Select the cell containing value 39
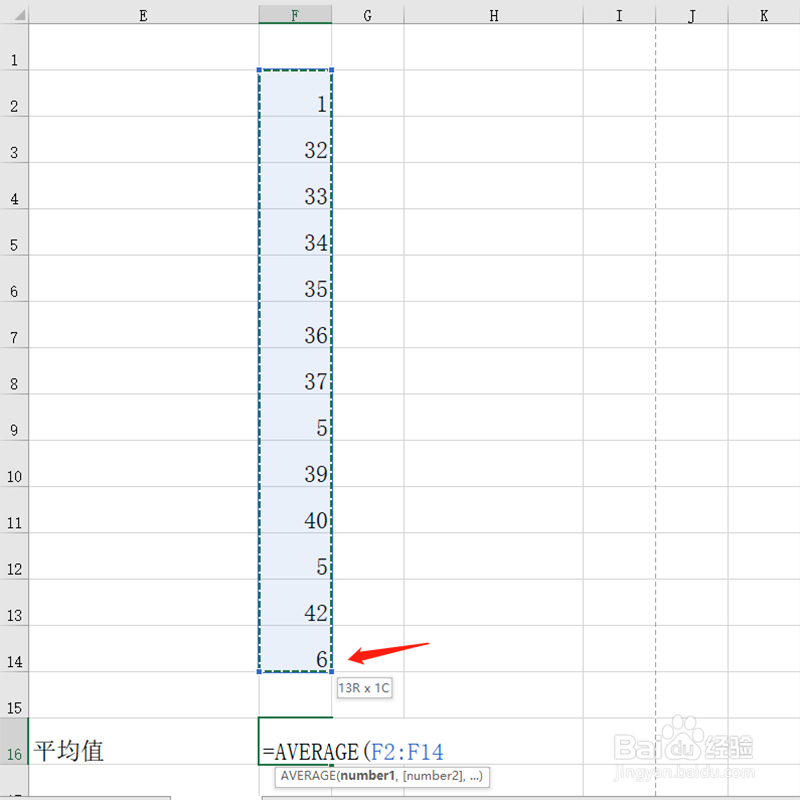 (295, 474)
